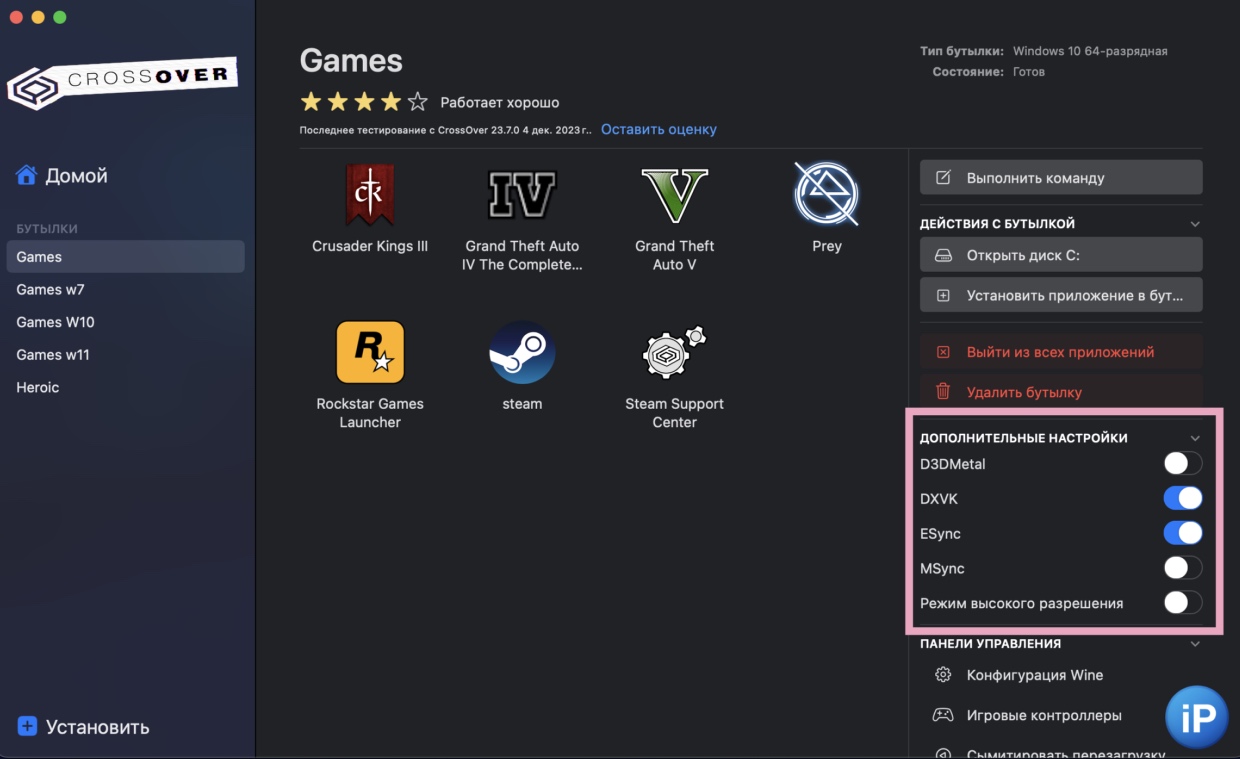The image size is (1240, 759).
Task: Click the Работает хорошо rating text
Action: tap(500, 102)
